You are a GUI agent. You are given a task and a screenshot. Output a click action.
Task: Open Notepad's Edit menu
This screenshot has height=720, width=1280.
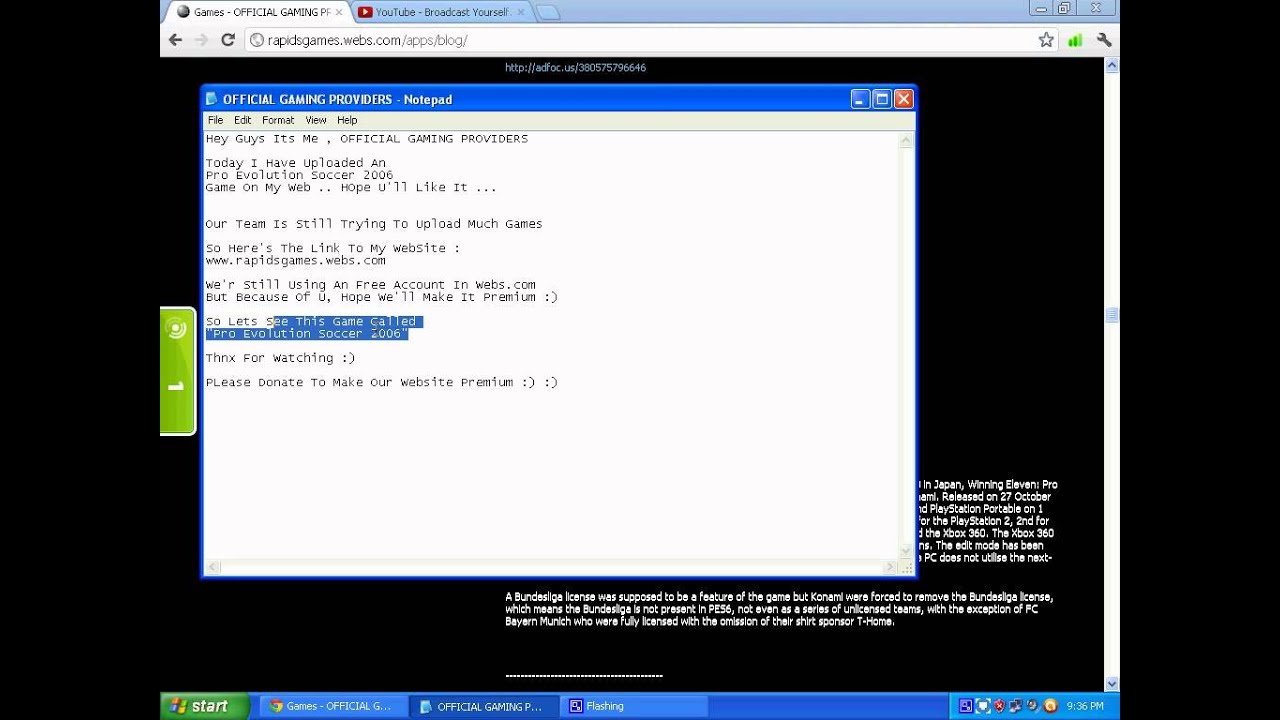[x=243, y=120]
